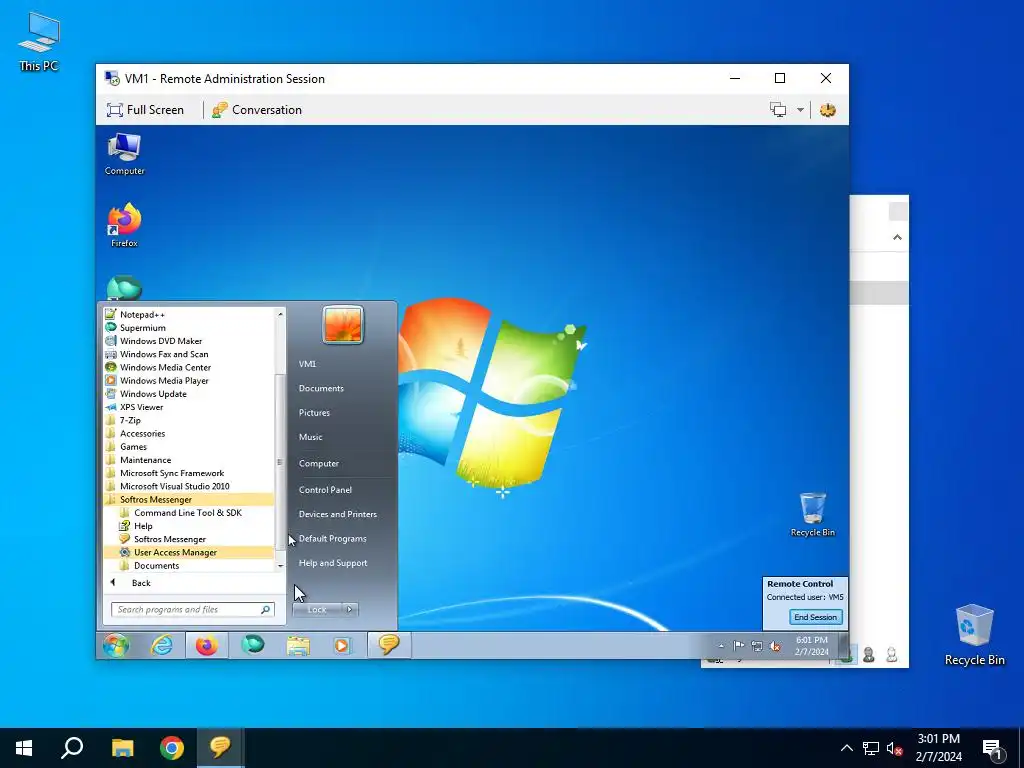Open Windows Media Player from the remote taskbar

(x=342, y=645)
